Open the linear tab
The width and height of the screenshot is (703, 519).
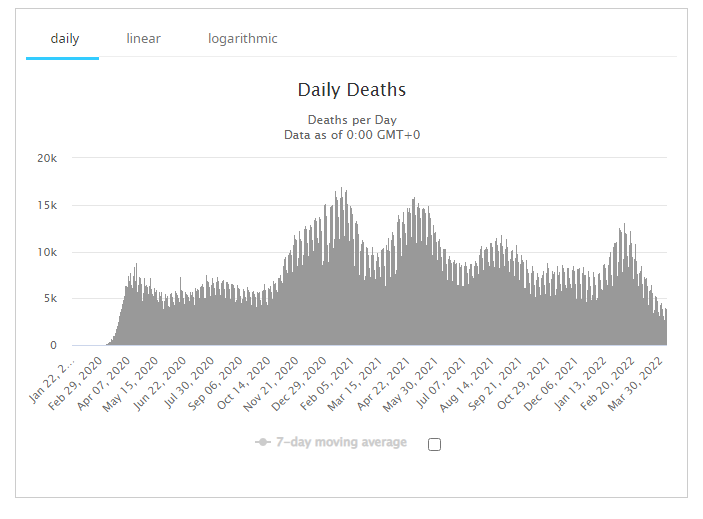click(x=143, y=39)
